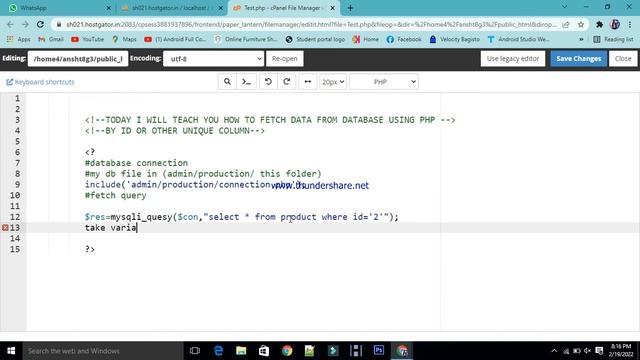Open Facebook bookmark
Viewport: 640px width, 360px height.
[404, 39]
